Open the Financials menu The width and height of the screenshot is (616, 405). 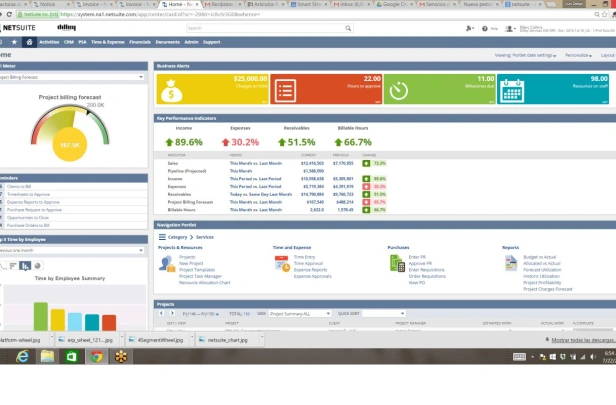(140, 42)
